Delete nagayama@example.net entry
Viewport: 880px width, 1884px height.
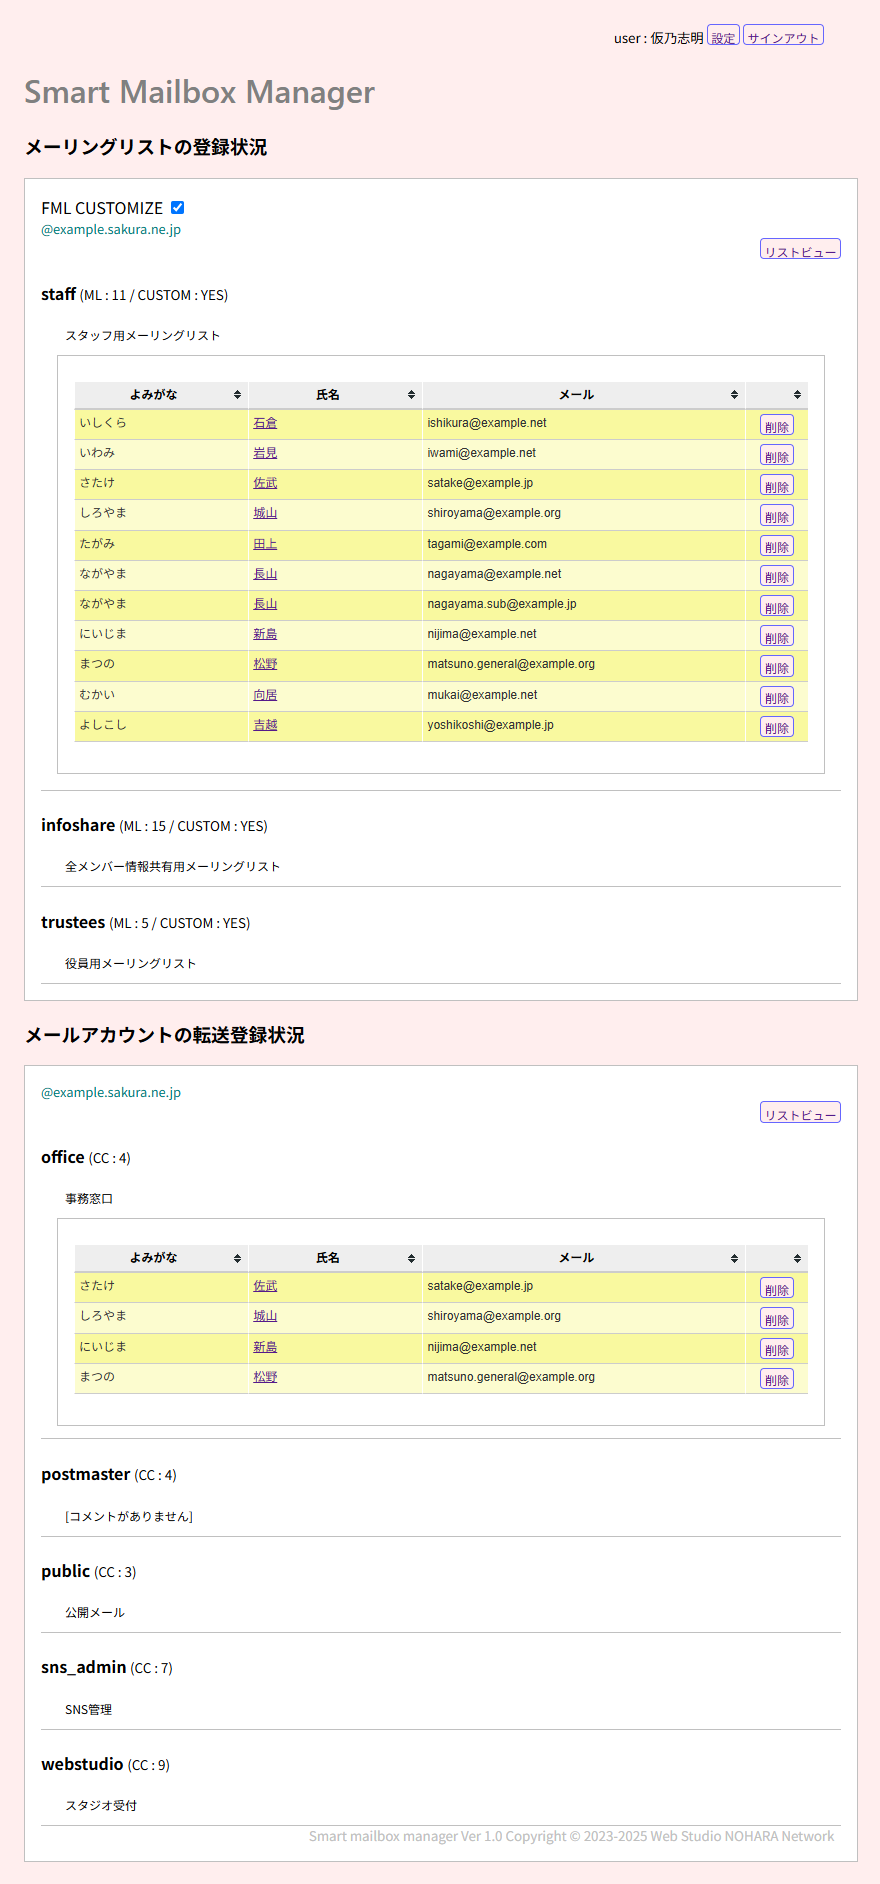[777, 576]
